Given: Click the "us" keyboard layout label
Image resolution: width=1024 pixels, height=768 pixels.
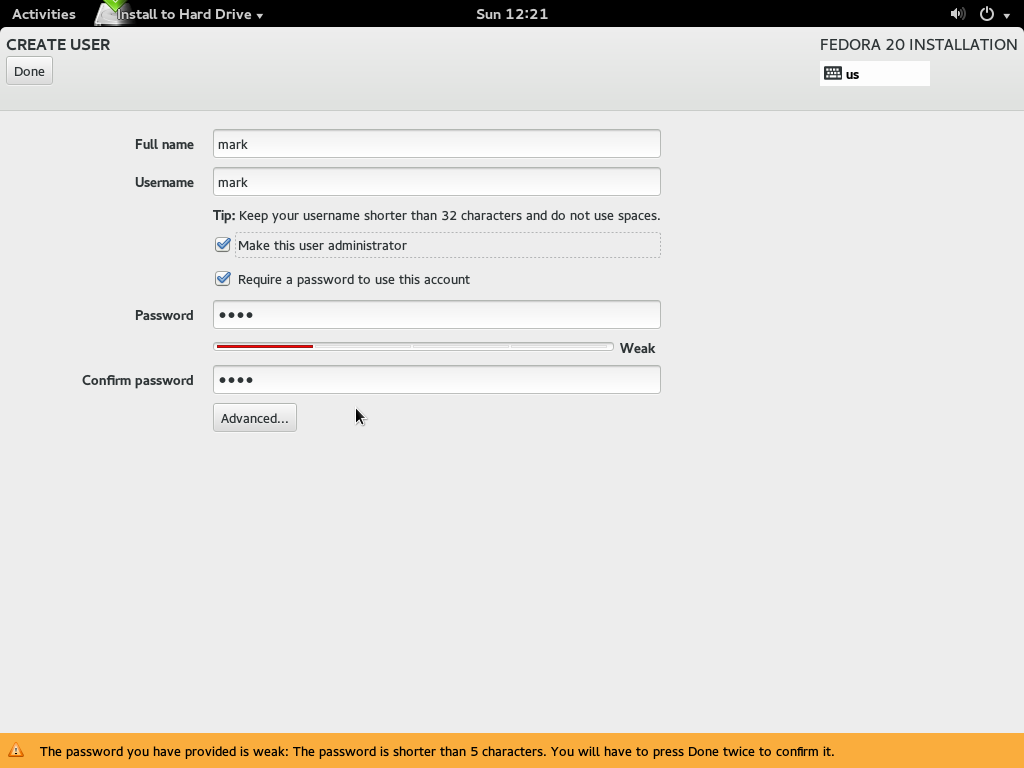Looking at the screenshot, I should (853, 74).
